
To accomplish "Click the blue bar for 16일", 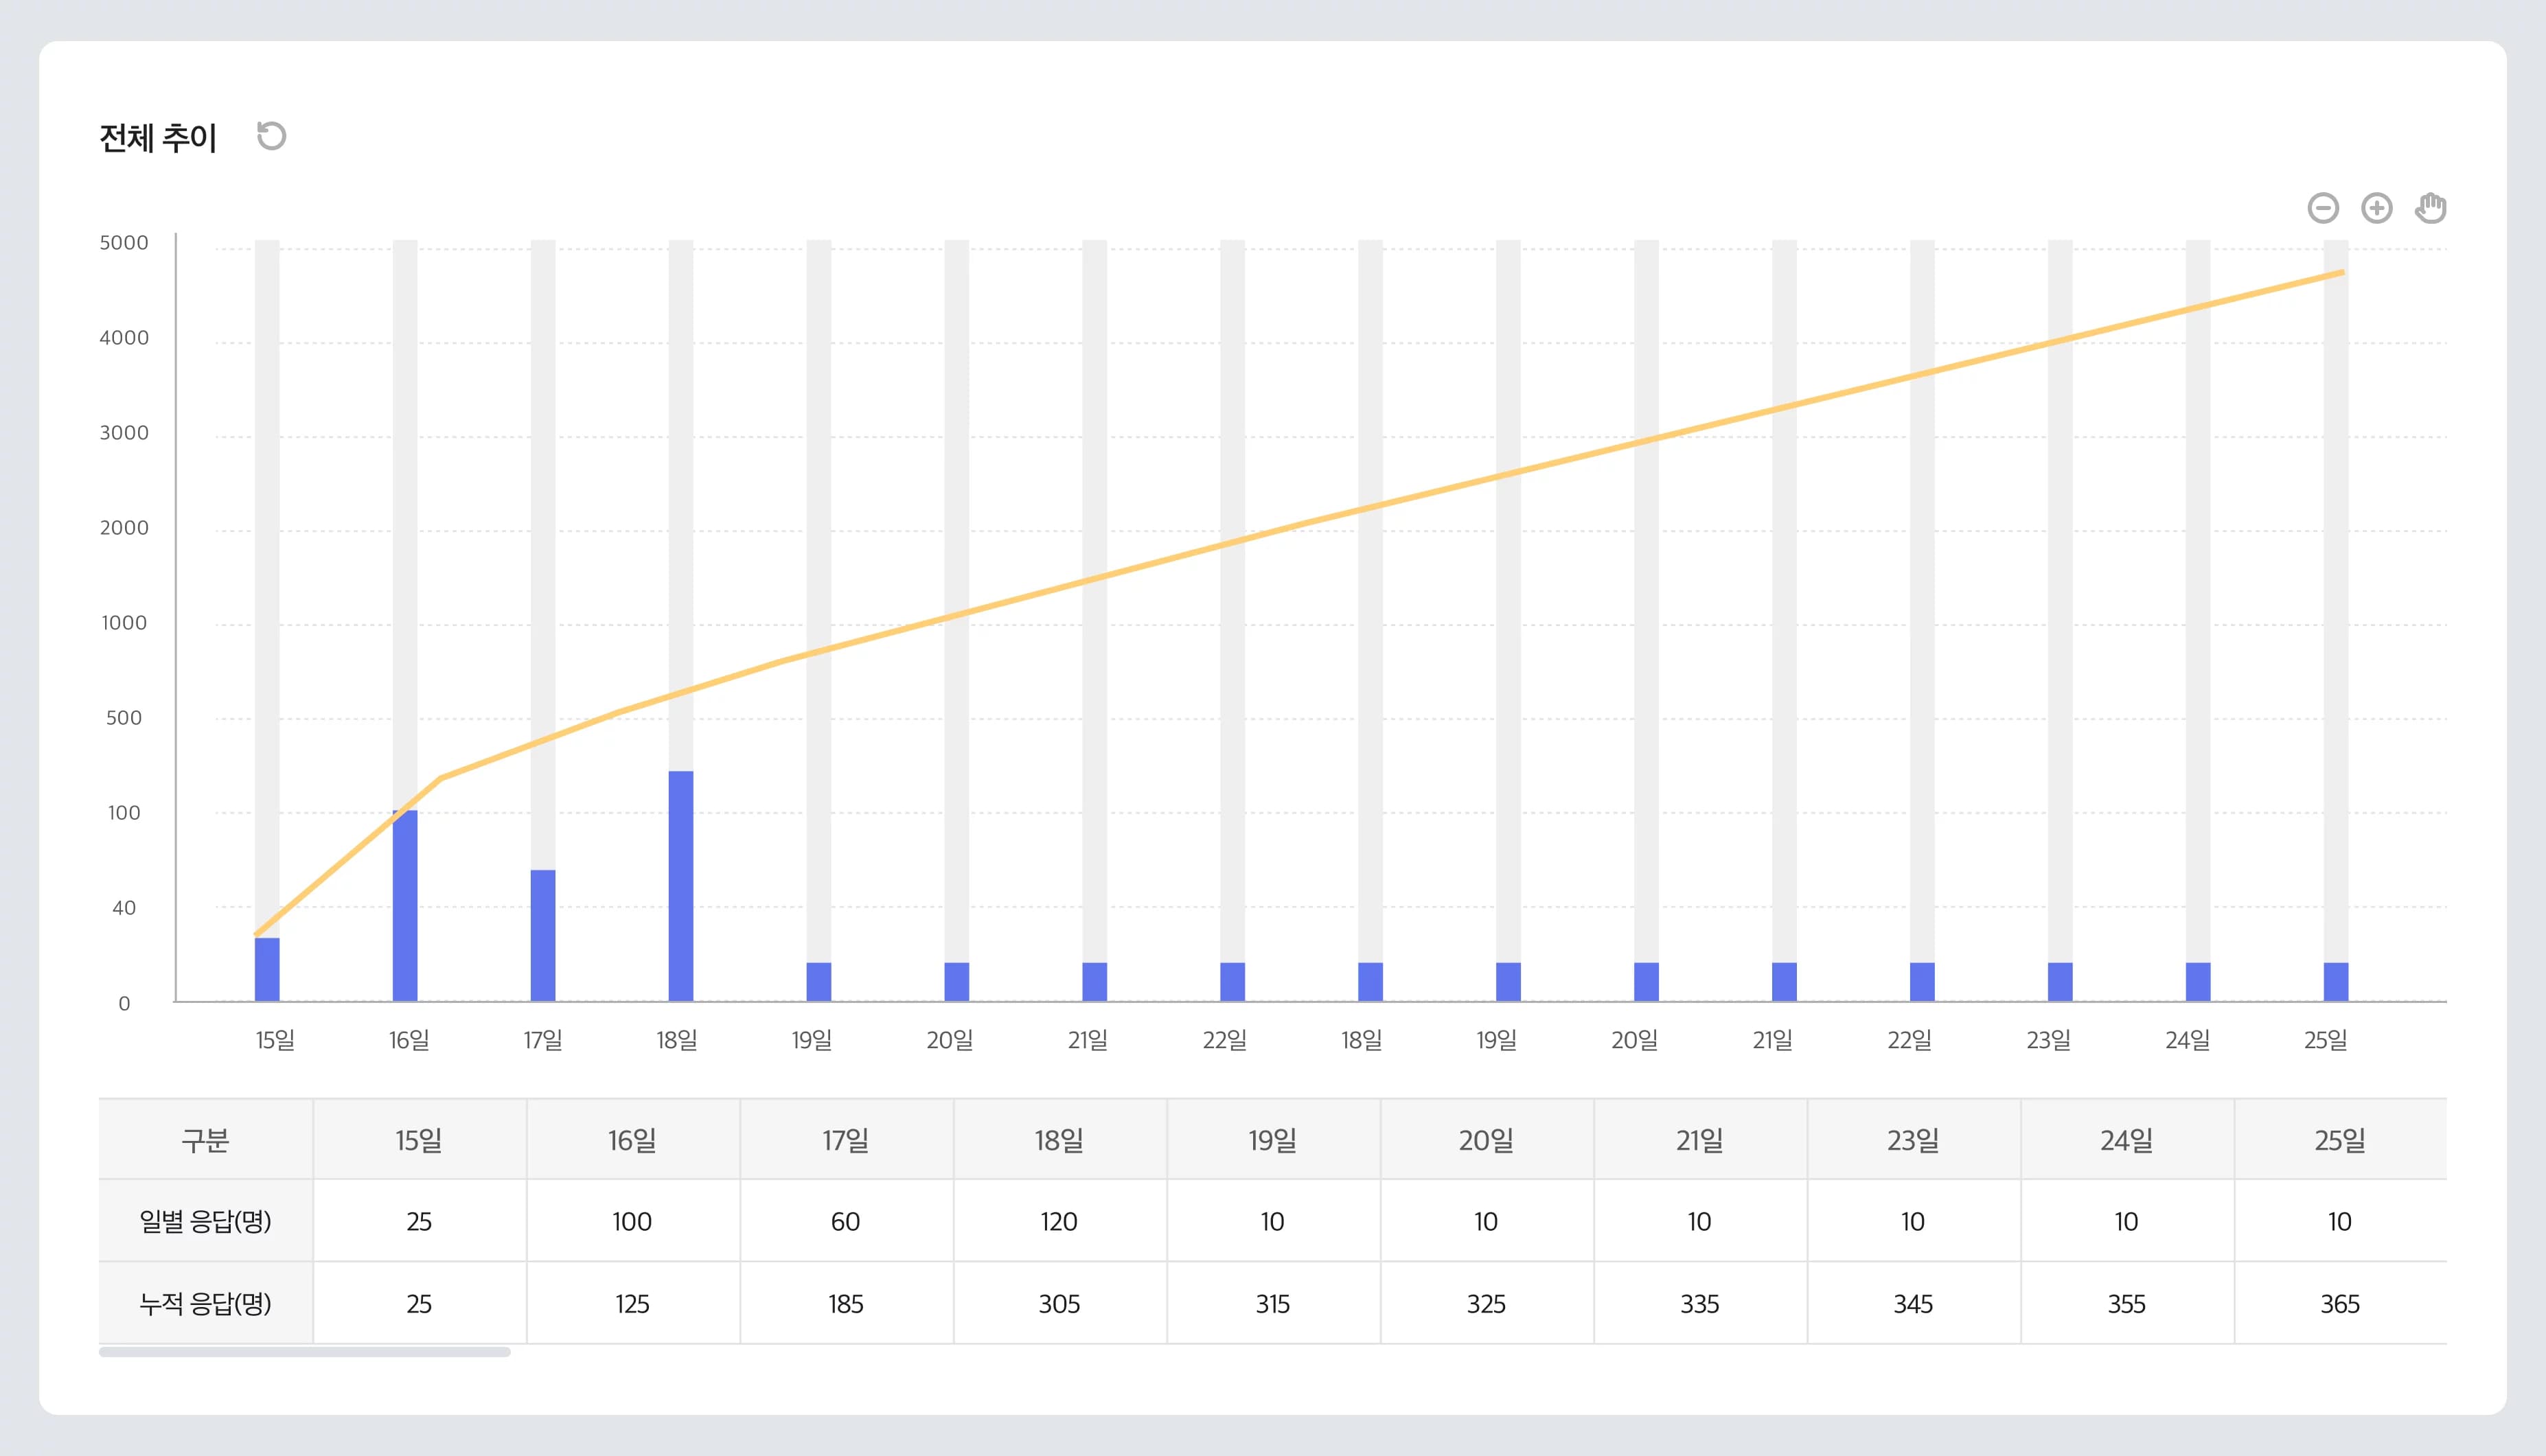I will tap(405, 905).
